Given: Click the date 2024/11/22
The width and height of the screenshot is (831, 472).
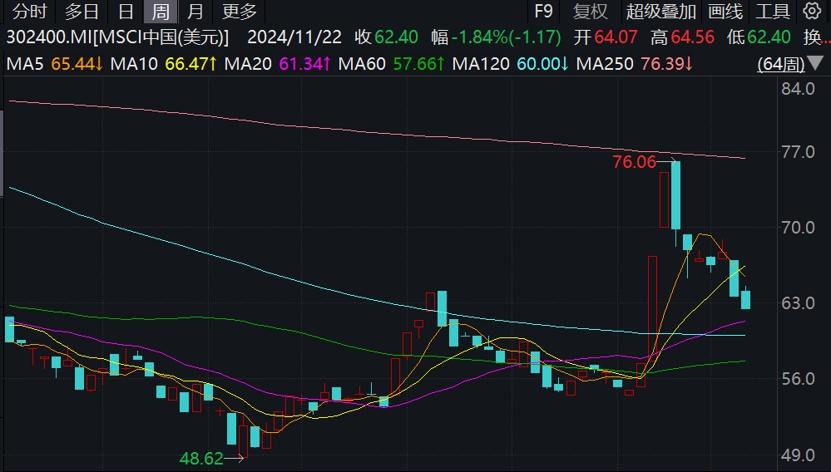Looking at the screenshot, I should (x=294, y=37).
